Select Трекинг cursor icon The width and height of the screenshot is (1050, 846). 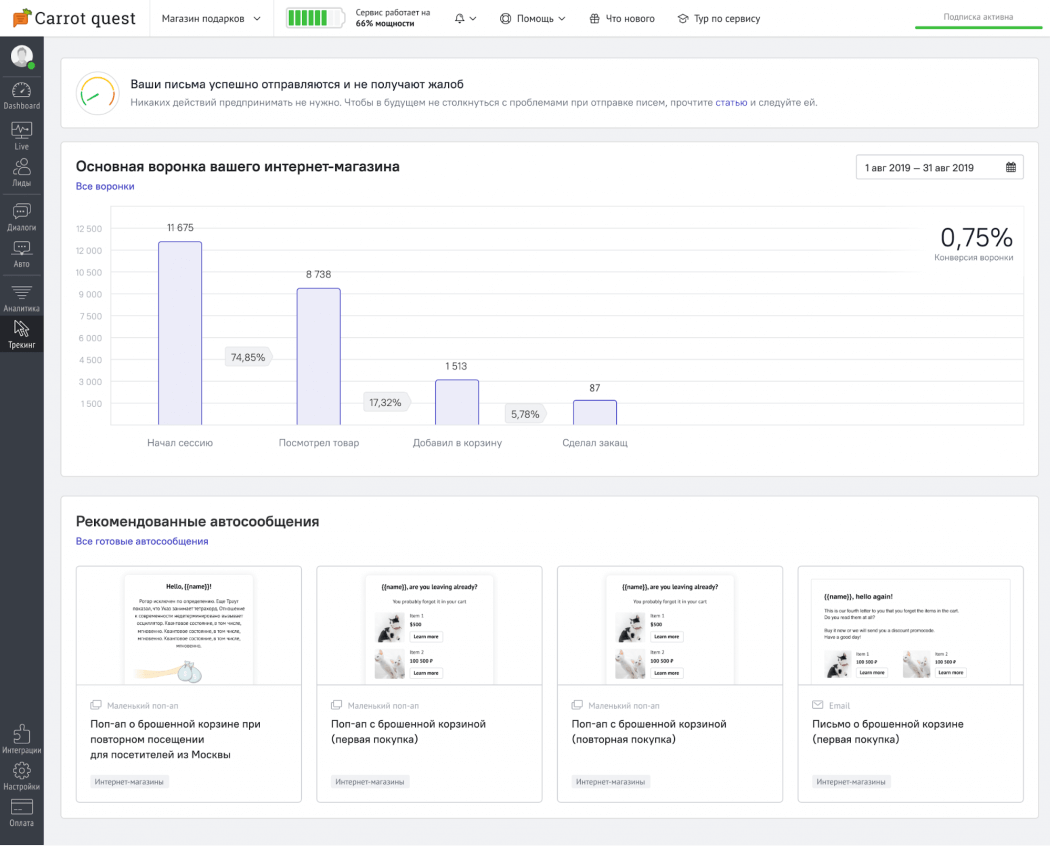21,331
